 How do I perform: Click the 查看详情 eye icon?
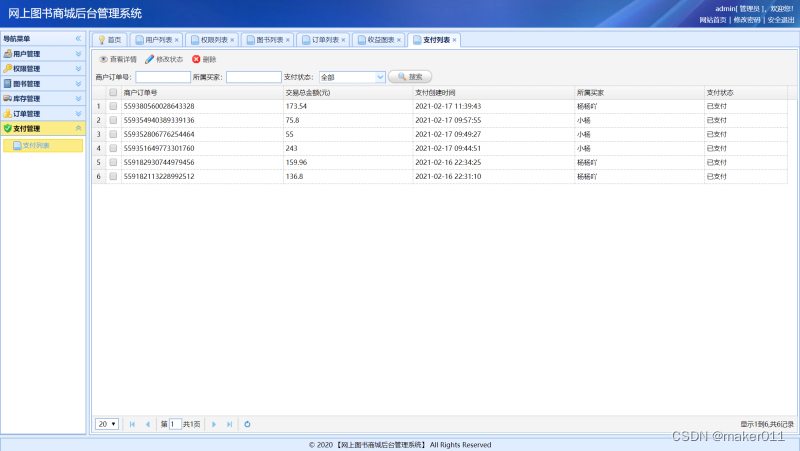pos(103,59)
